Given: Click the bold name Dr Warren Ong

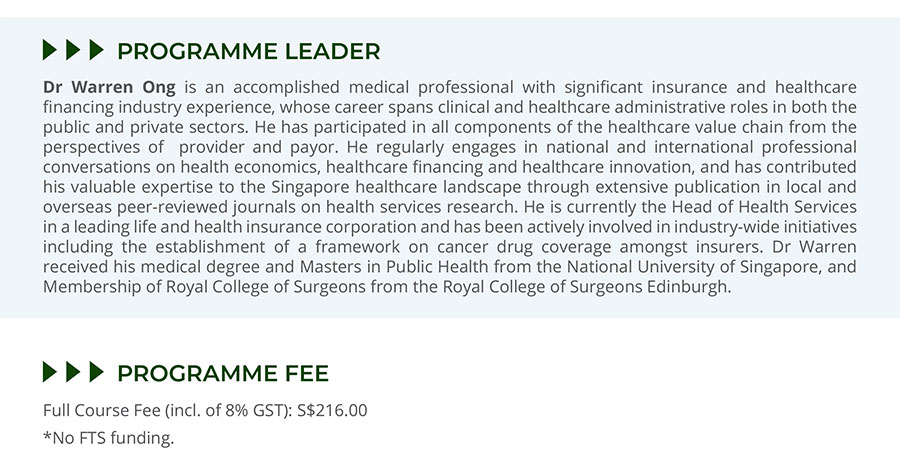Looking at the screenshot, I should tap(109, 87).
